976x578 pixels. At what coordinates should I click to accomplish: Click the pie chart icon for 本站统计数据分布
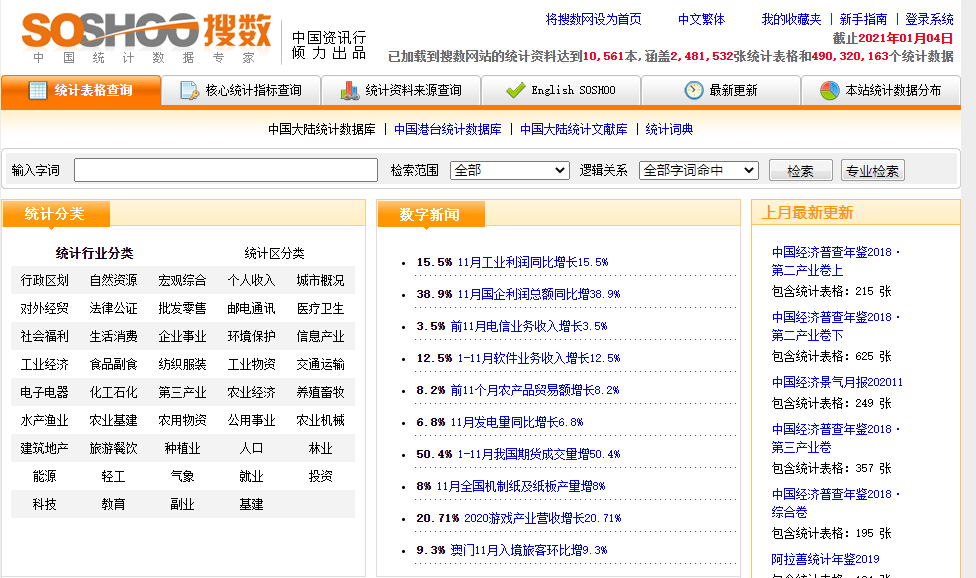tap(830, 90)
